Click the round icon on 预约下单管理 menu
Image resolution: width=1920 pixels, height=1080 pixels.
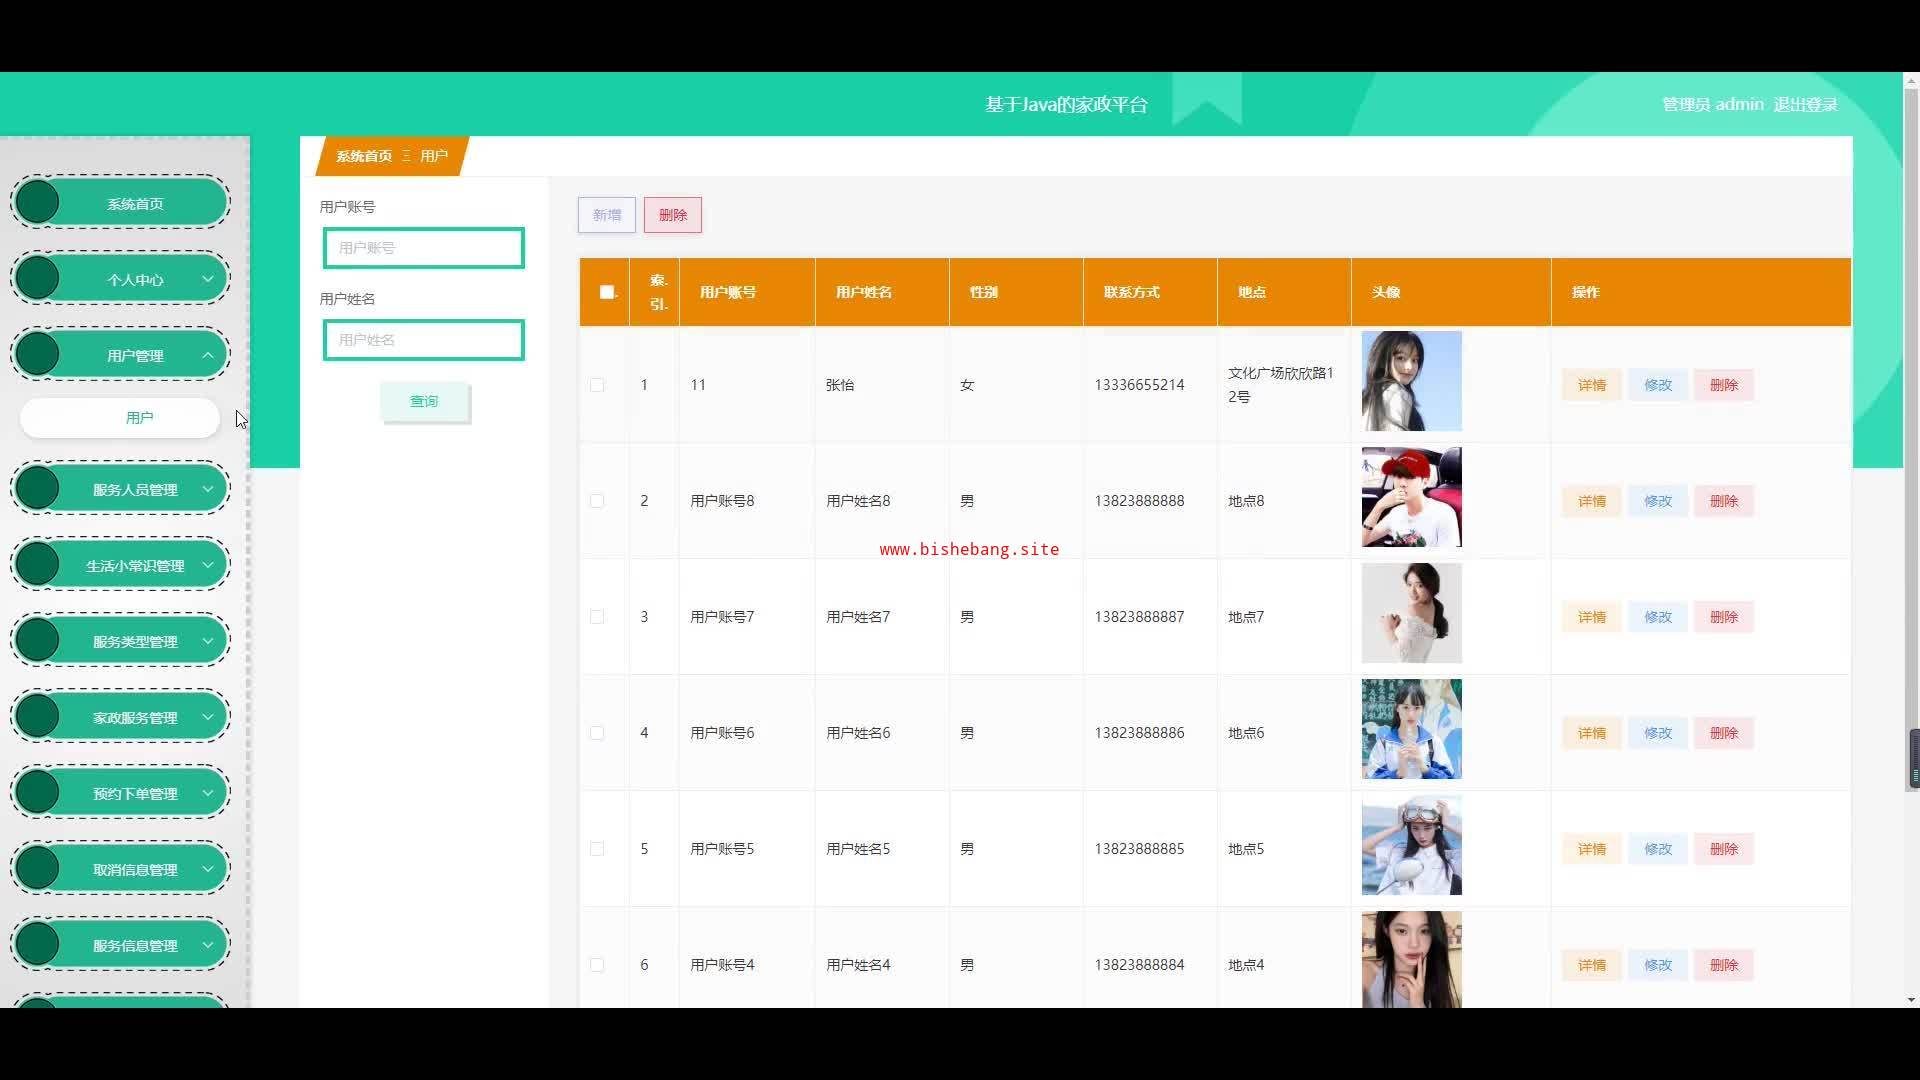tap(38, 792)
